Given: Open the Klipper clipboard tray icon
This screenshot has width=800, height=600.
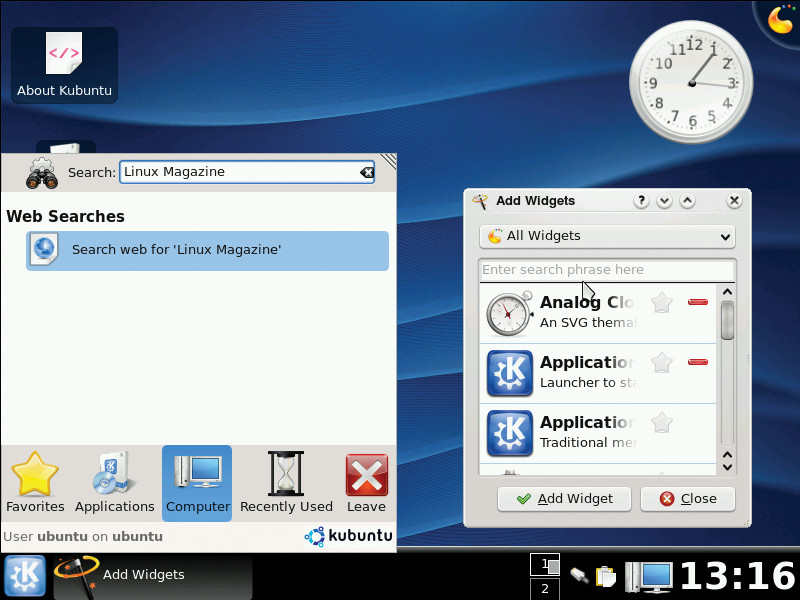Looking at the screenshot, I should (x=606, y=576).
